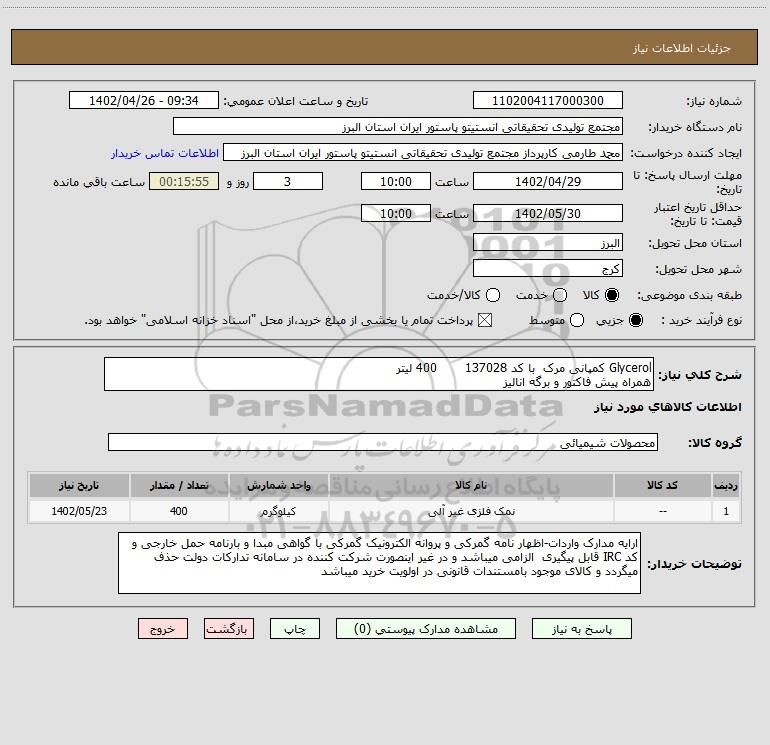The width and height of the screenshot is (770, 745).
Task: Click price validity time 10:00 field
Action: [x=396, y=213]
